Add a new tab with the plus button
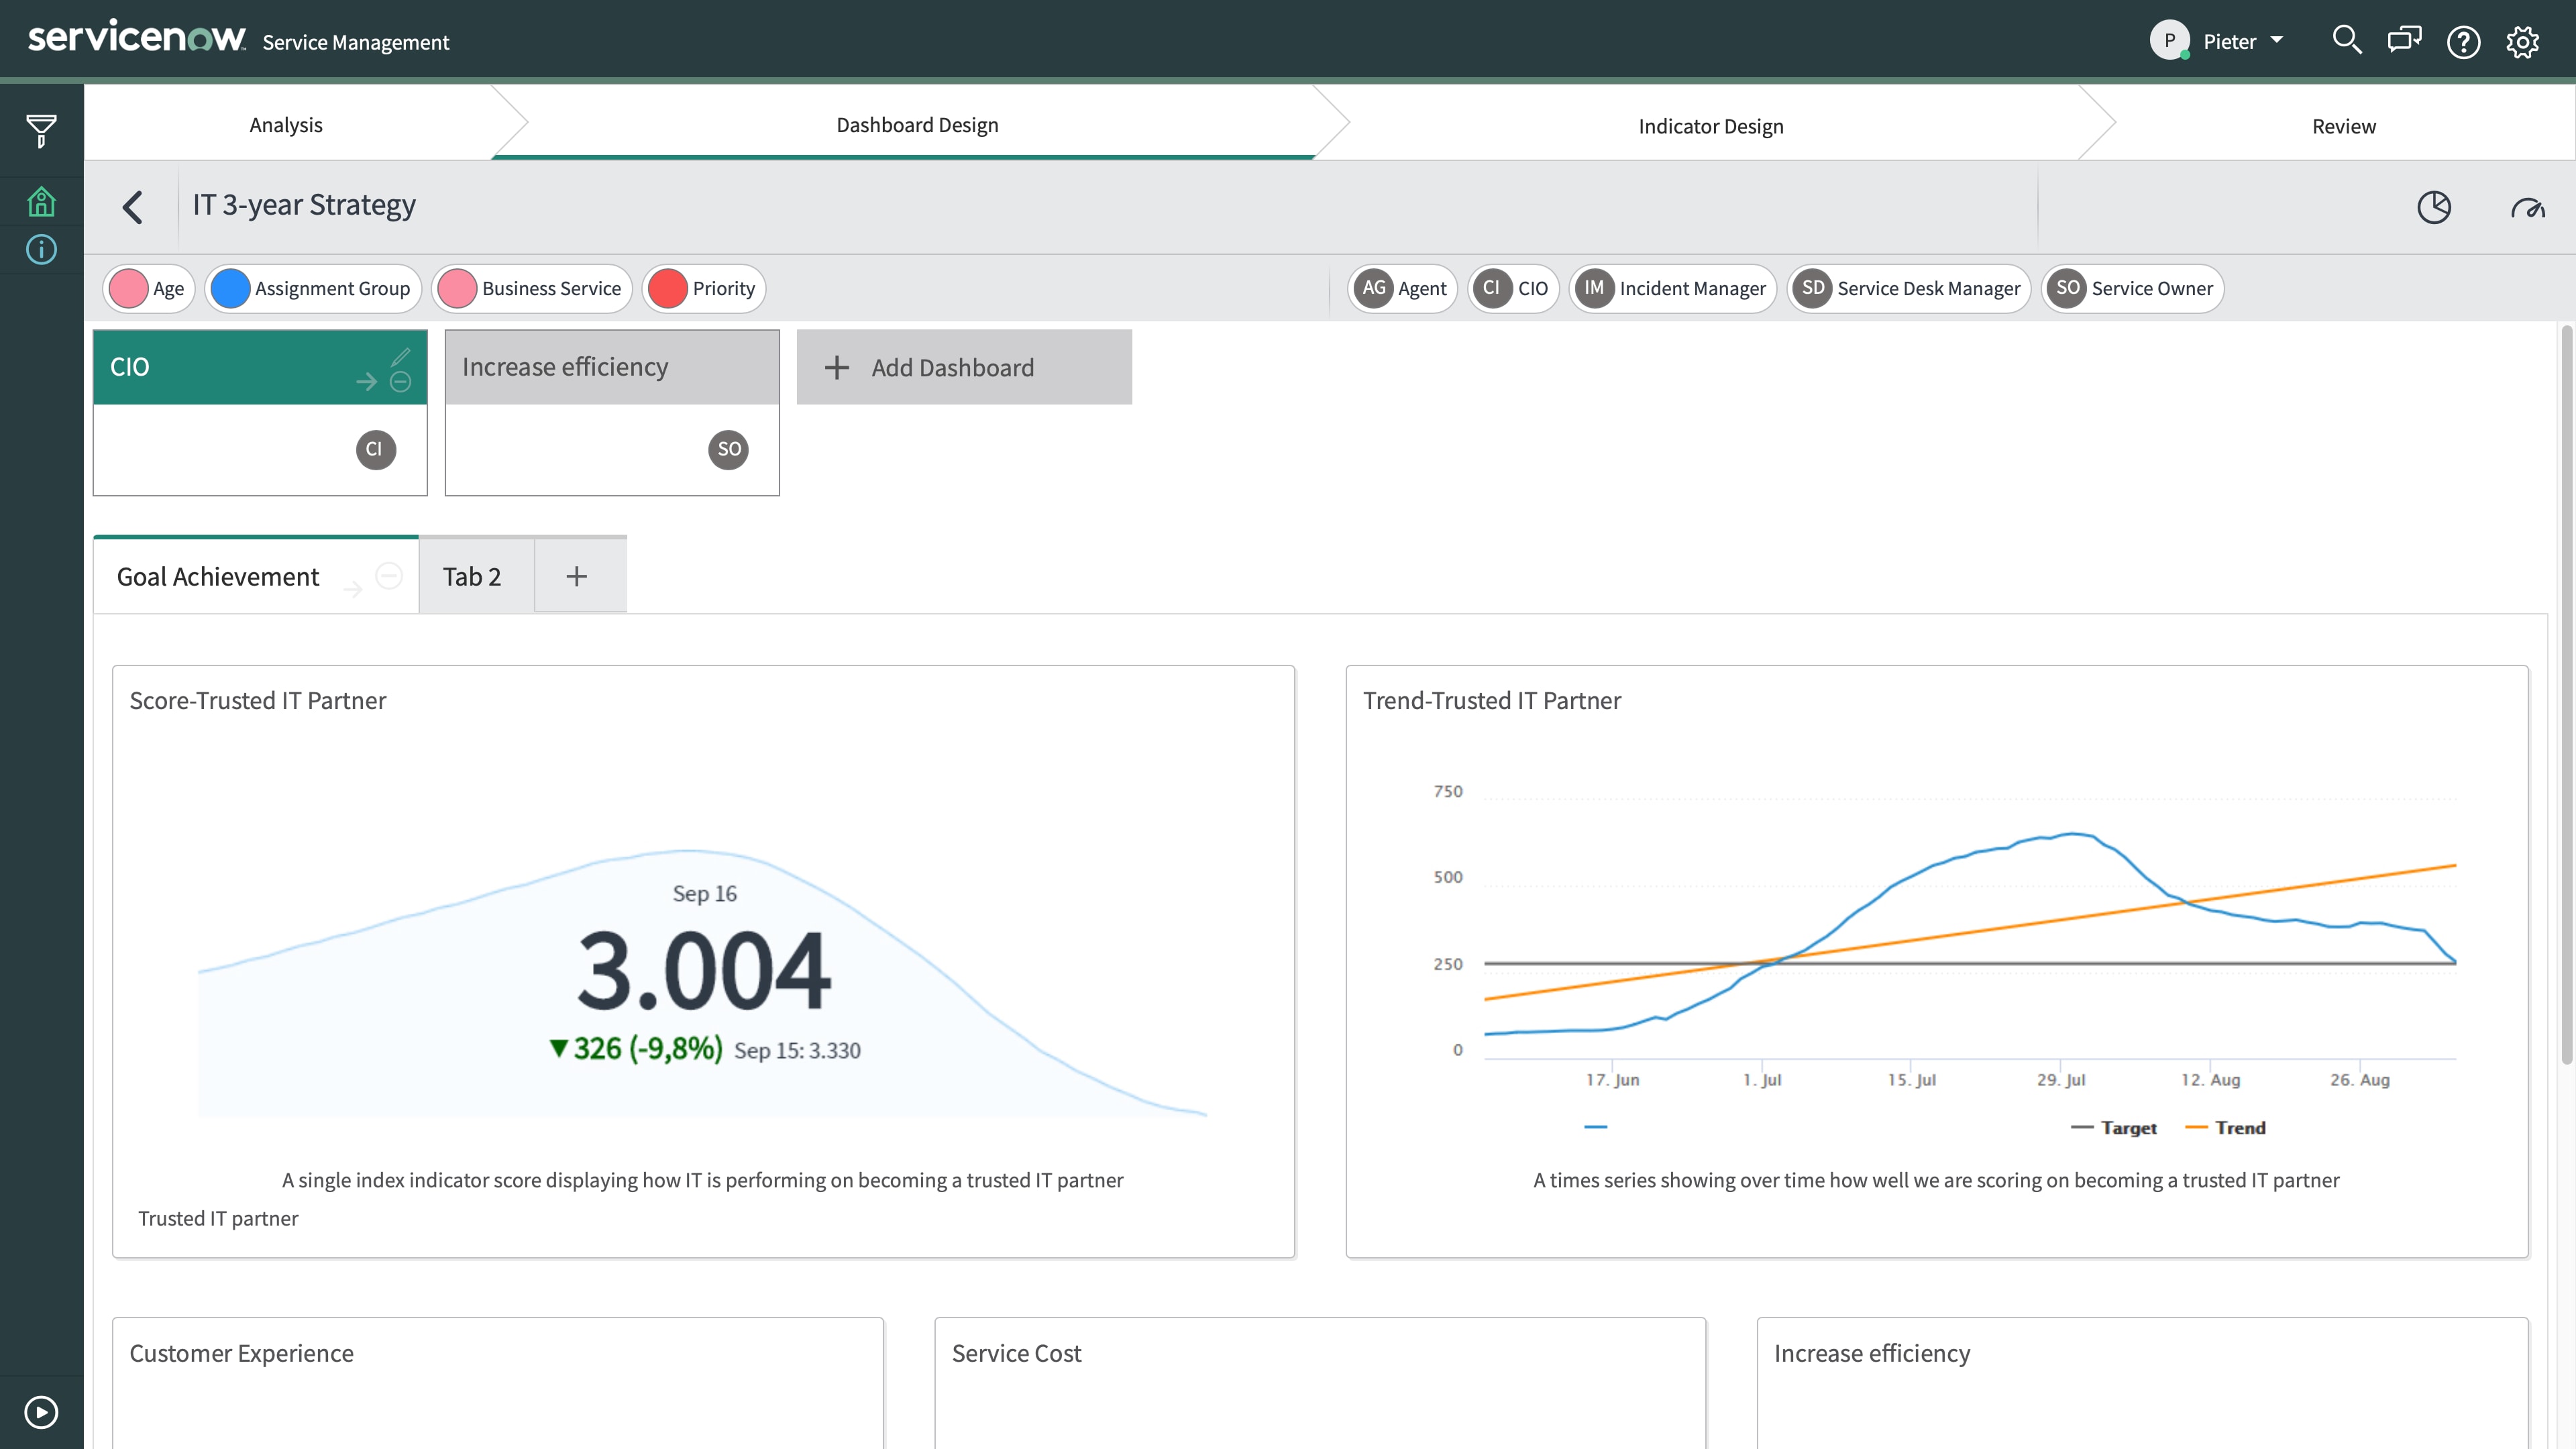Screen dimensions: 2576x1449 click(x=576, y=576)
